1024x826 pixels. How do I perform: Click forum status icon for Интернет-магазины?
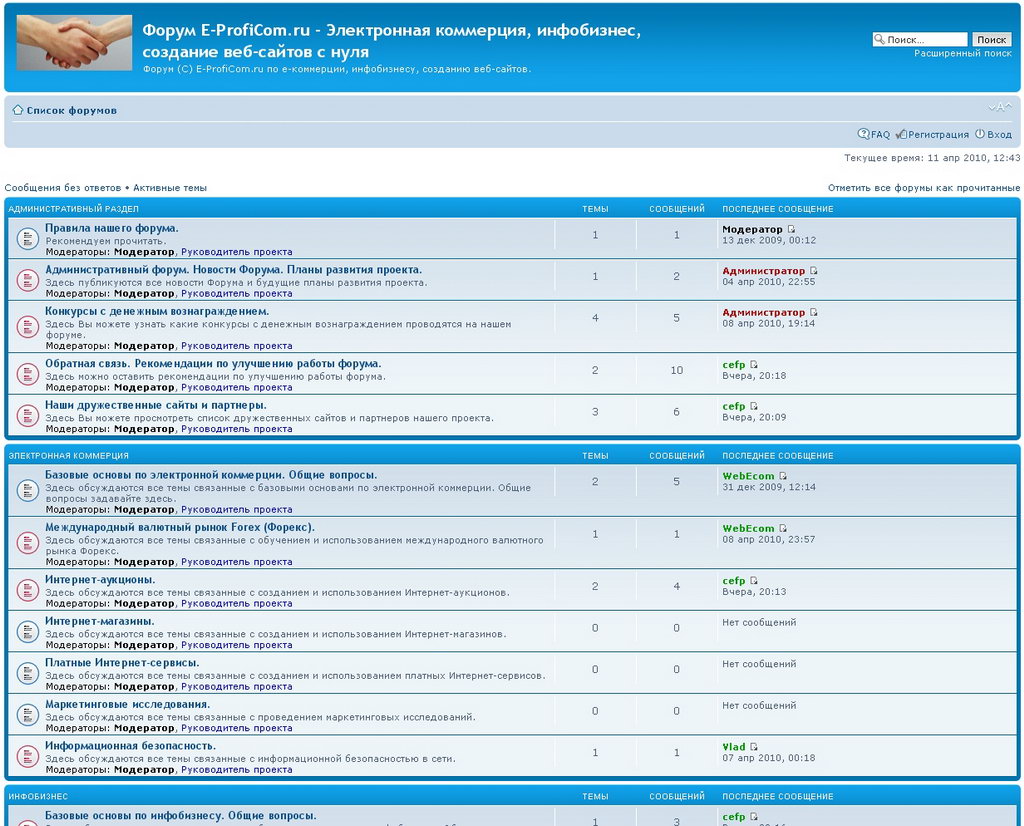[x=27, y=632]
